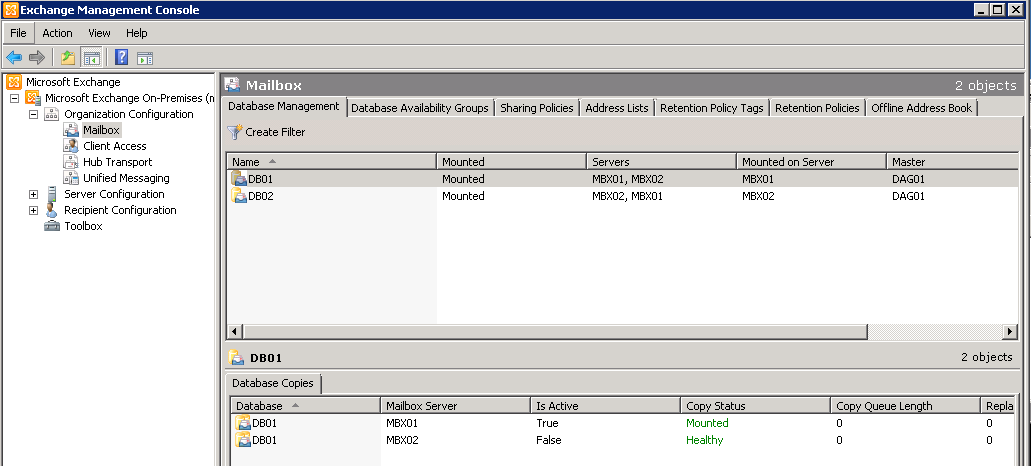Select Client Access tree node
The height and width of the screenshot is (466, 1031).
click(115, 146)
